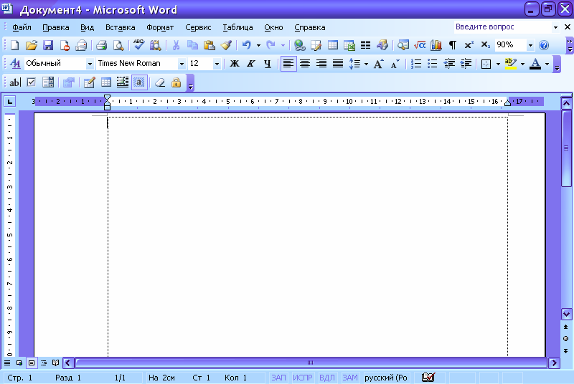Apply subscript formatting
Image resolution: width=574 pixels, height=384 pixels.
pos(485,45)
